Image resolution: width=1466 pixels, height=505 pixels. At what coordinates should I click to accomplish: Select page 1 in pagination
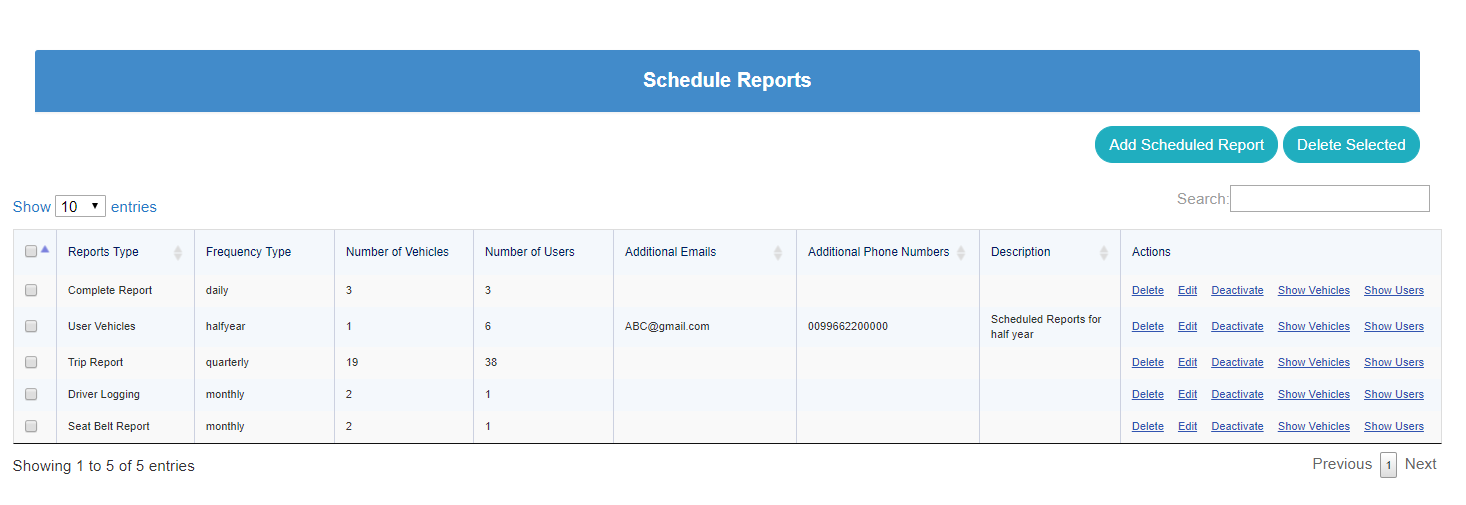coord(1388,465)
